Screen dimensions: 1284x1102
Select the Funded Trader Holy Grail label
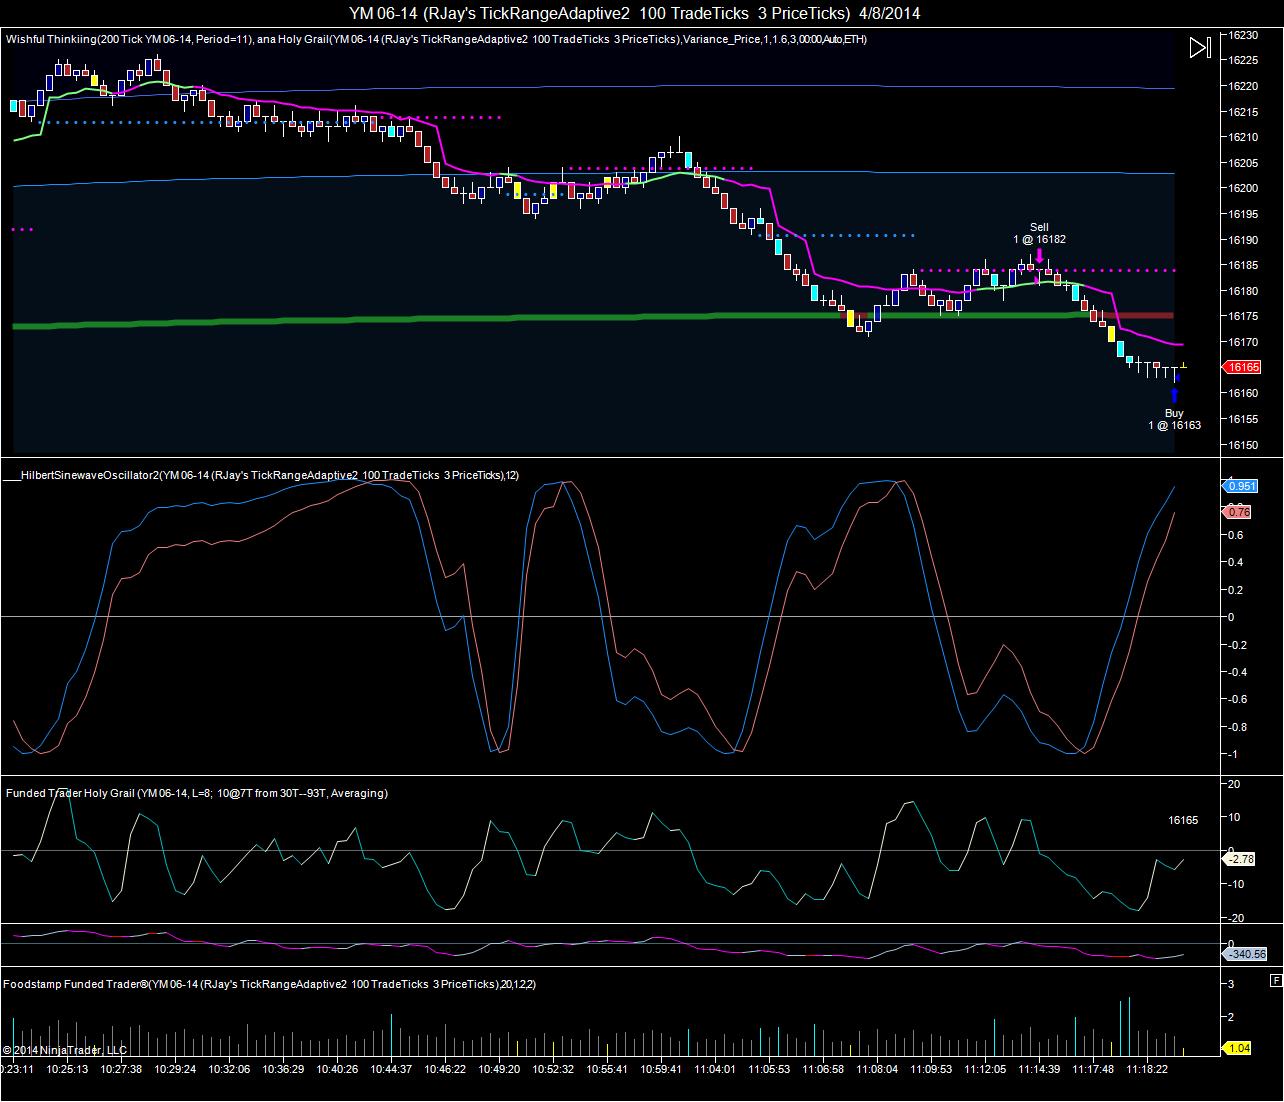pyautogui.click(x=197, y=793)
